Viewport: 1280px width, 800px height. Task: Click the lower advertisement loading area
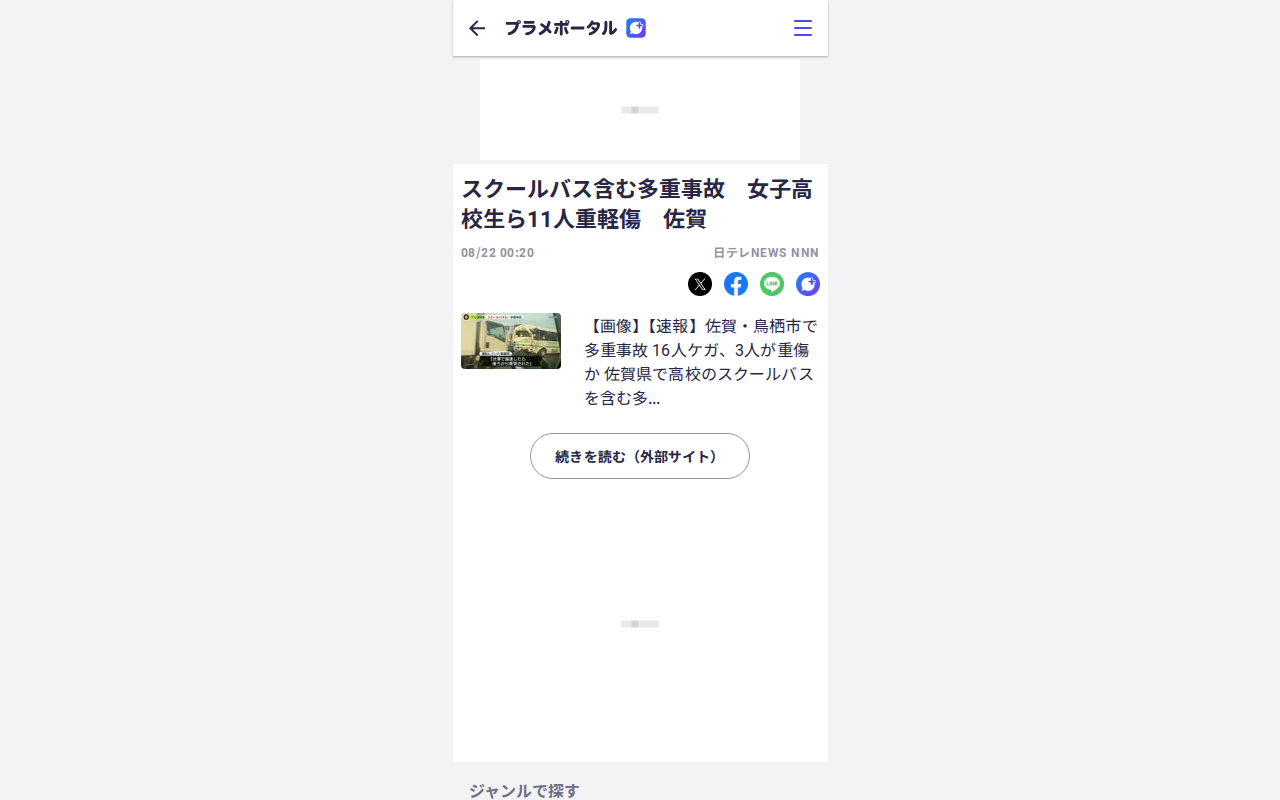click(x=640, y=624)
